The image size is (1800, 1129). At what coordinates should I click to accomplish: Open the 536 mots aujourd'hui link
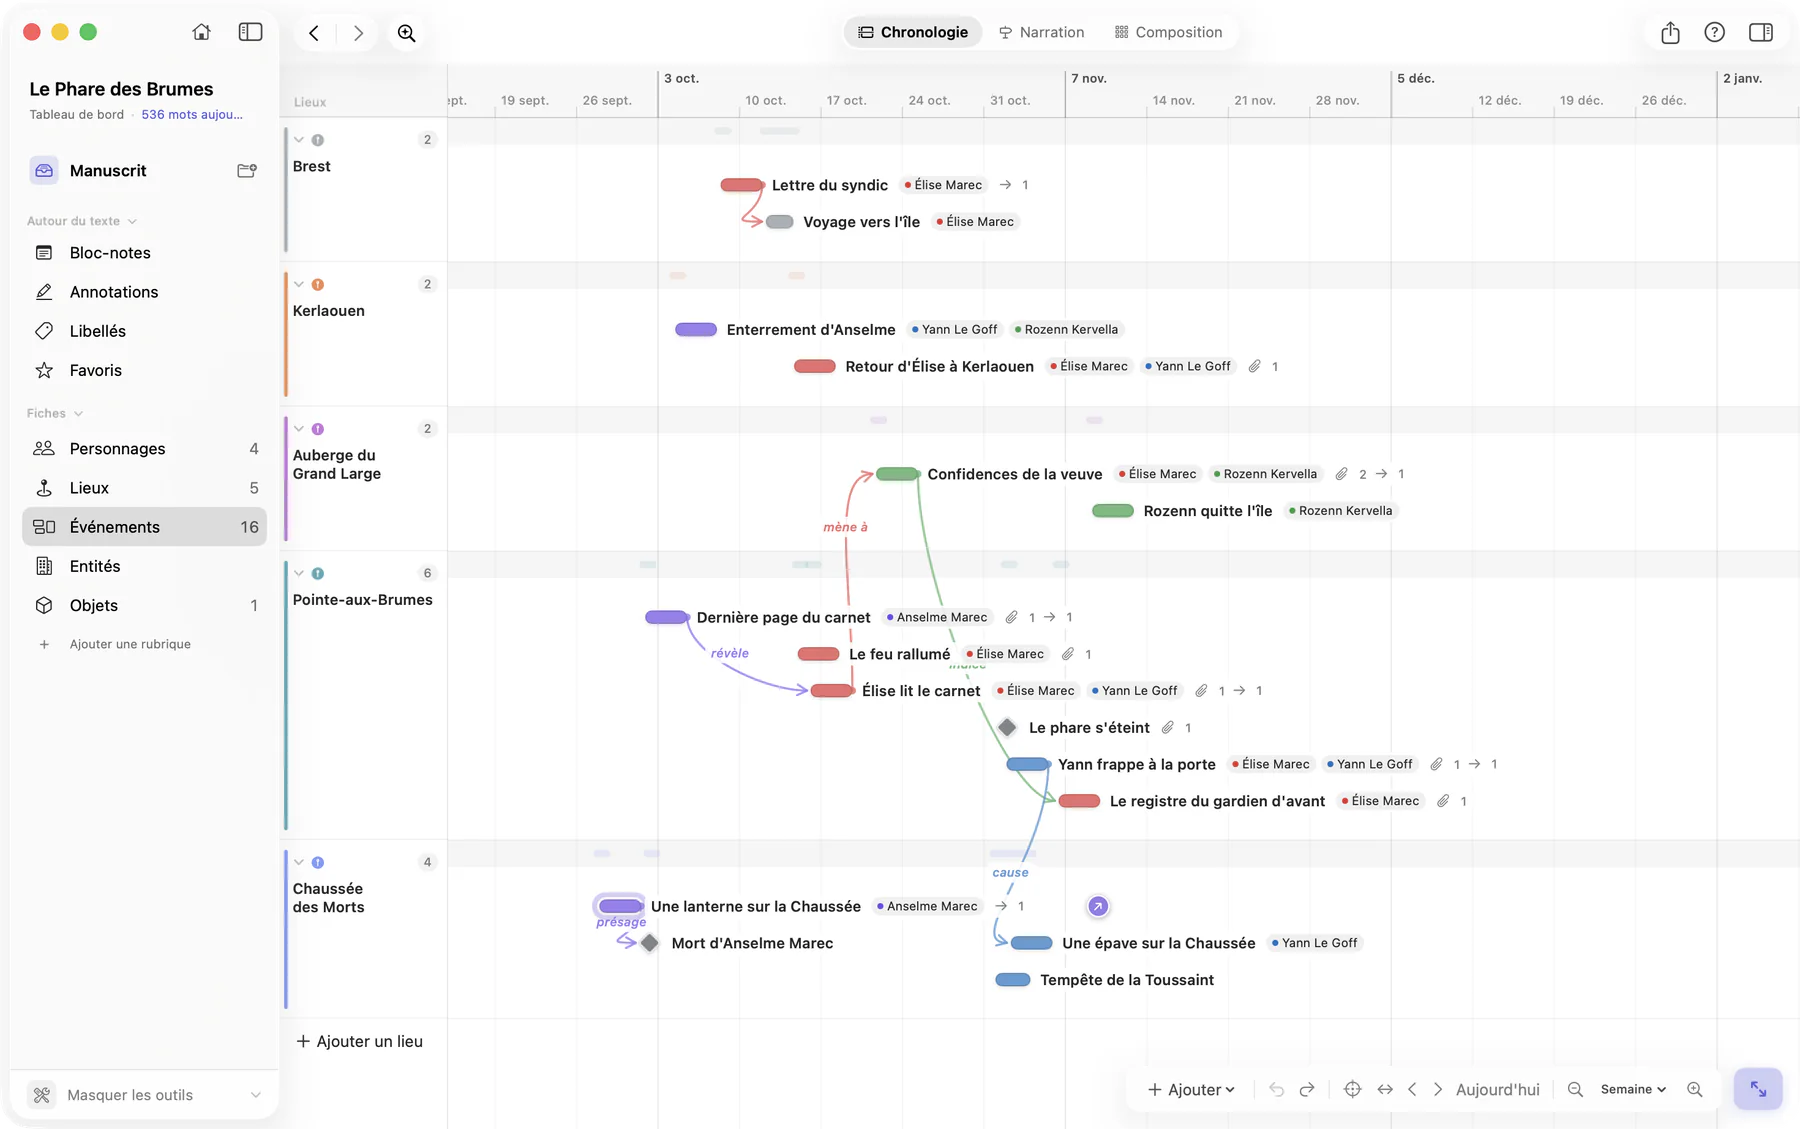click(x=192, y=115)
